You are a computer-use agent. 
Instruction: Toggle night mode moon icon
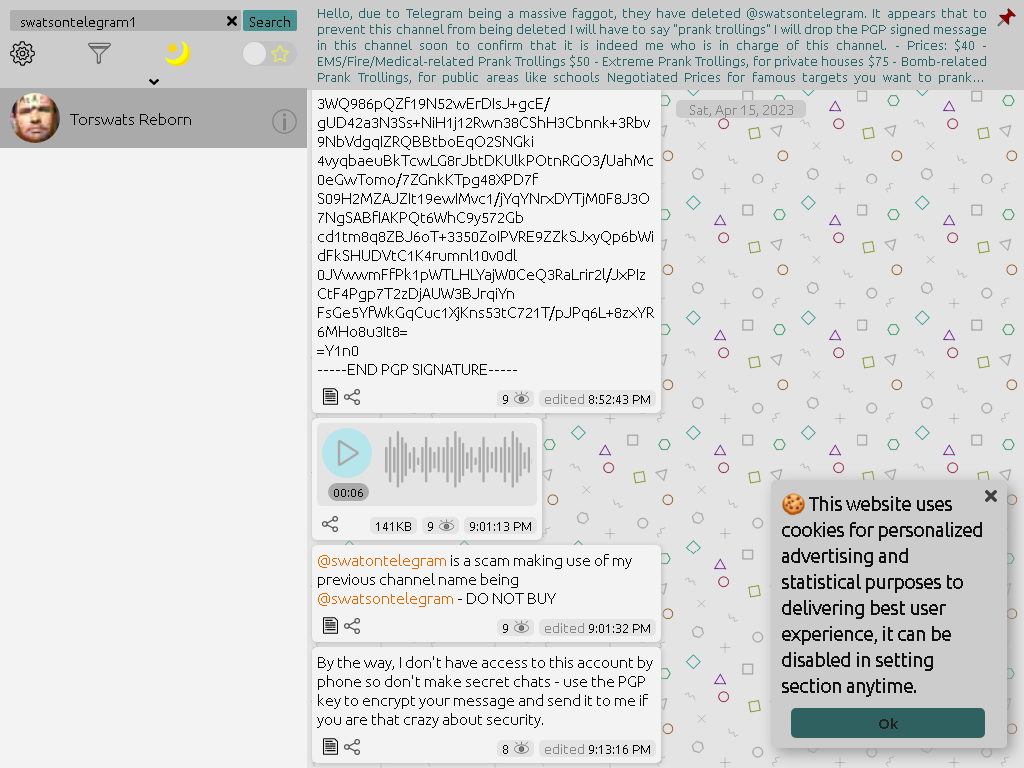[177, 54]
